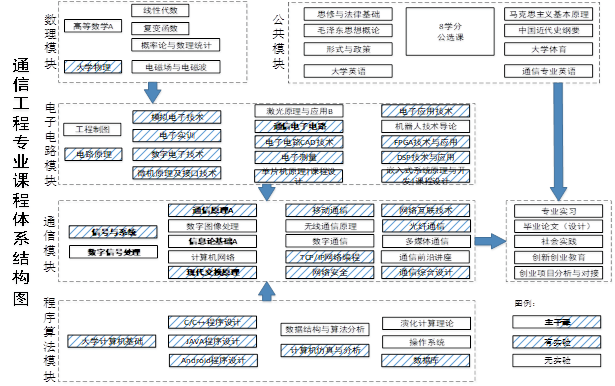Click the down arrow below the electronic circuit module
This screenshot has width=615, height=386.
click(267, 192)
